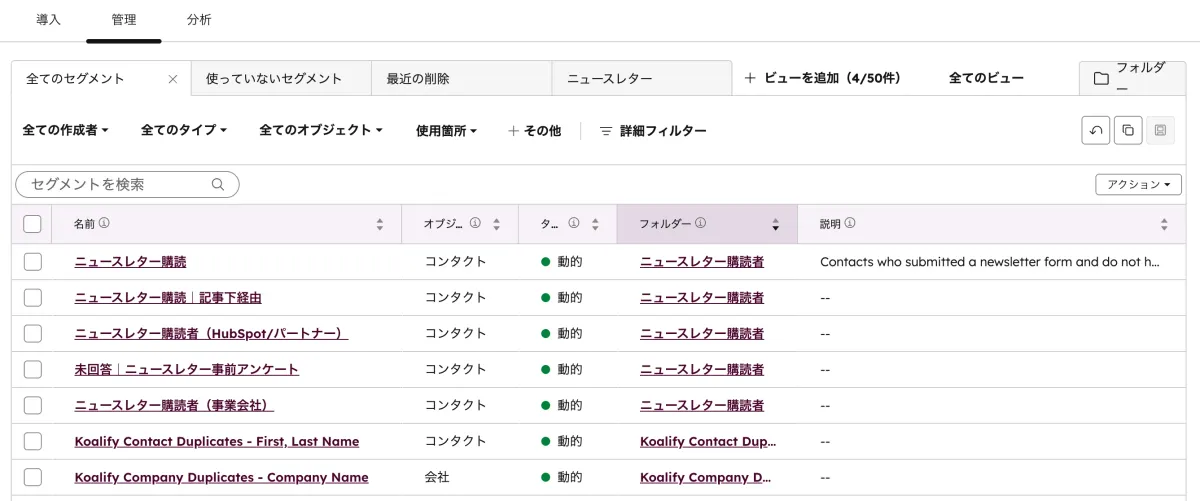Click the save view floppy disk icon
The image size is (1200, 501).
(x=1160, y=130)
